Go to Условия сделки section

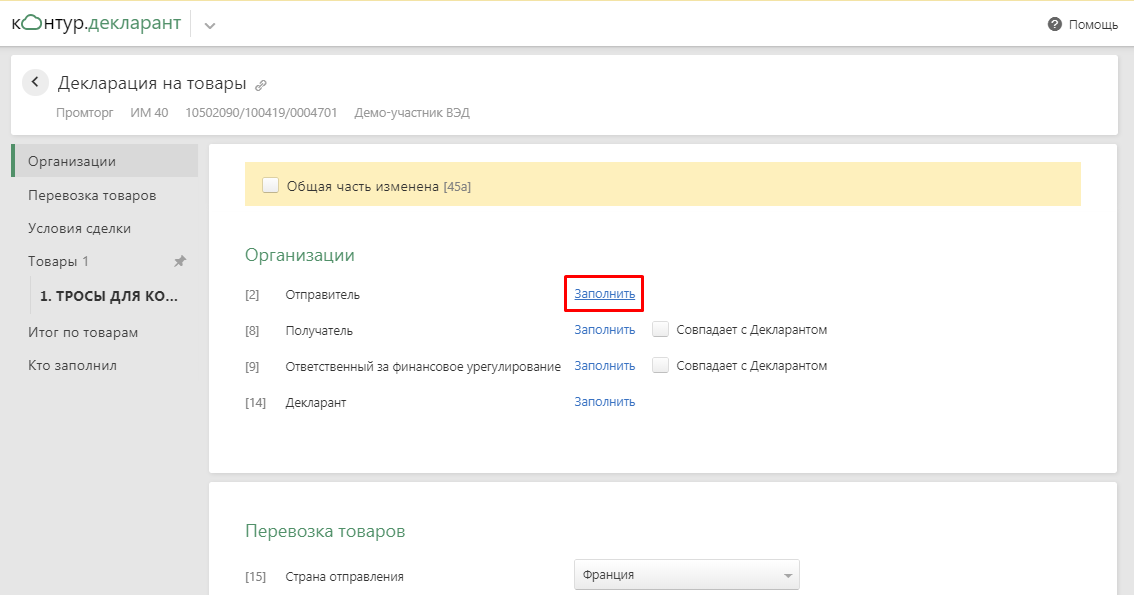coord(80,228)
